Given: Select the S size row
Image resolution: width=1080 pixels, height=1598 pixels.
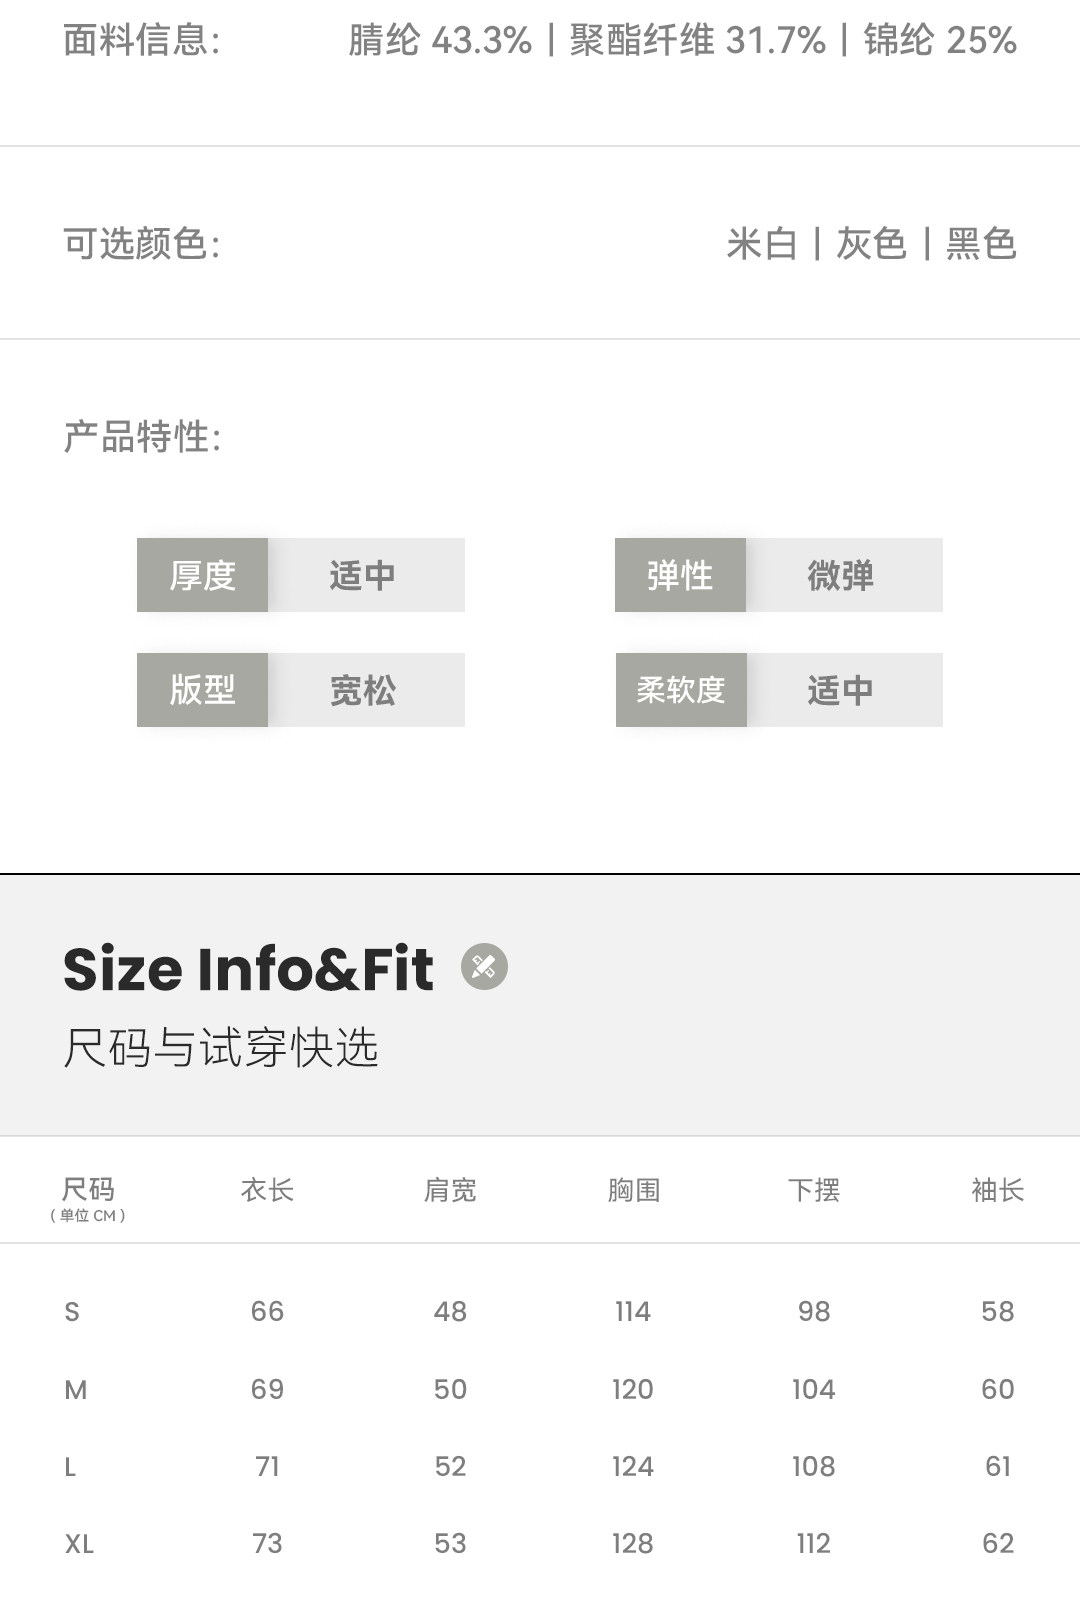Looking at the screenshot, I should tap(72, 1312).
